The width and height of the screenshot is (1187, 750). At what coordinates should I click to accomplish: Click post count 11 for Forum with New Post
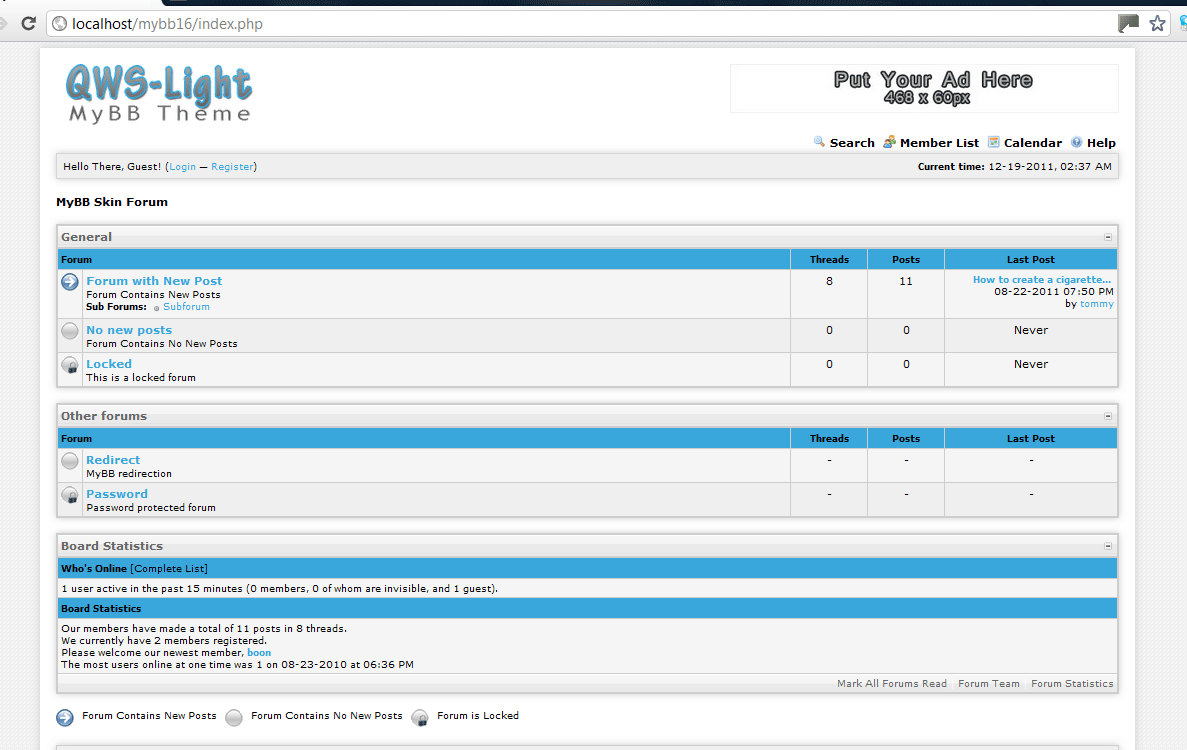(x=905, y=282)
